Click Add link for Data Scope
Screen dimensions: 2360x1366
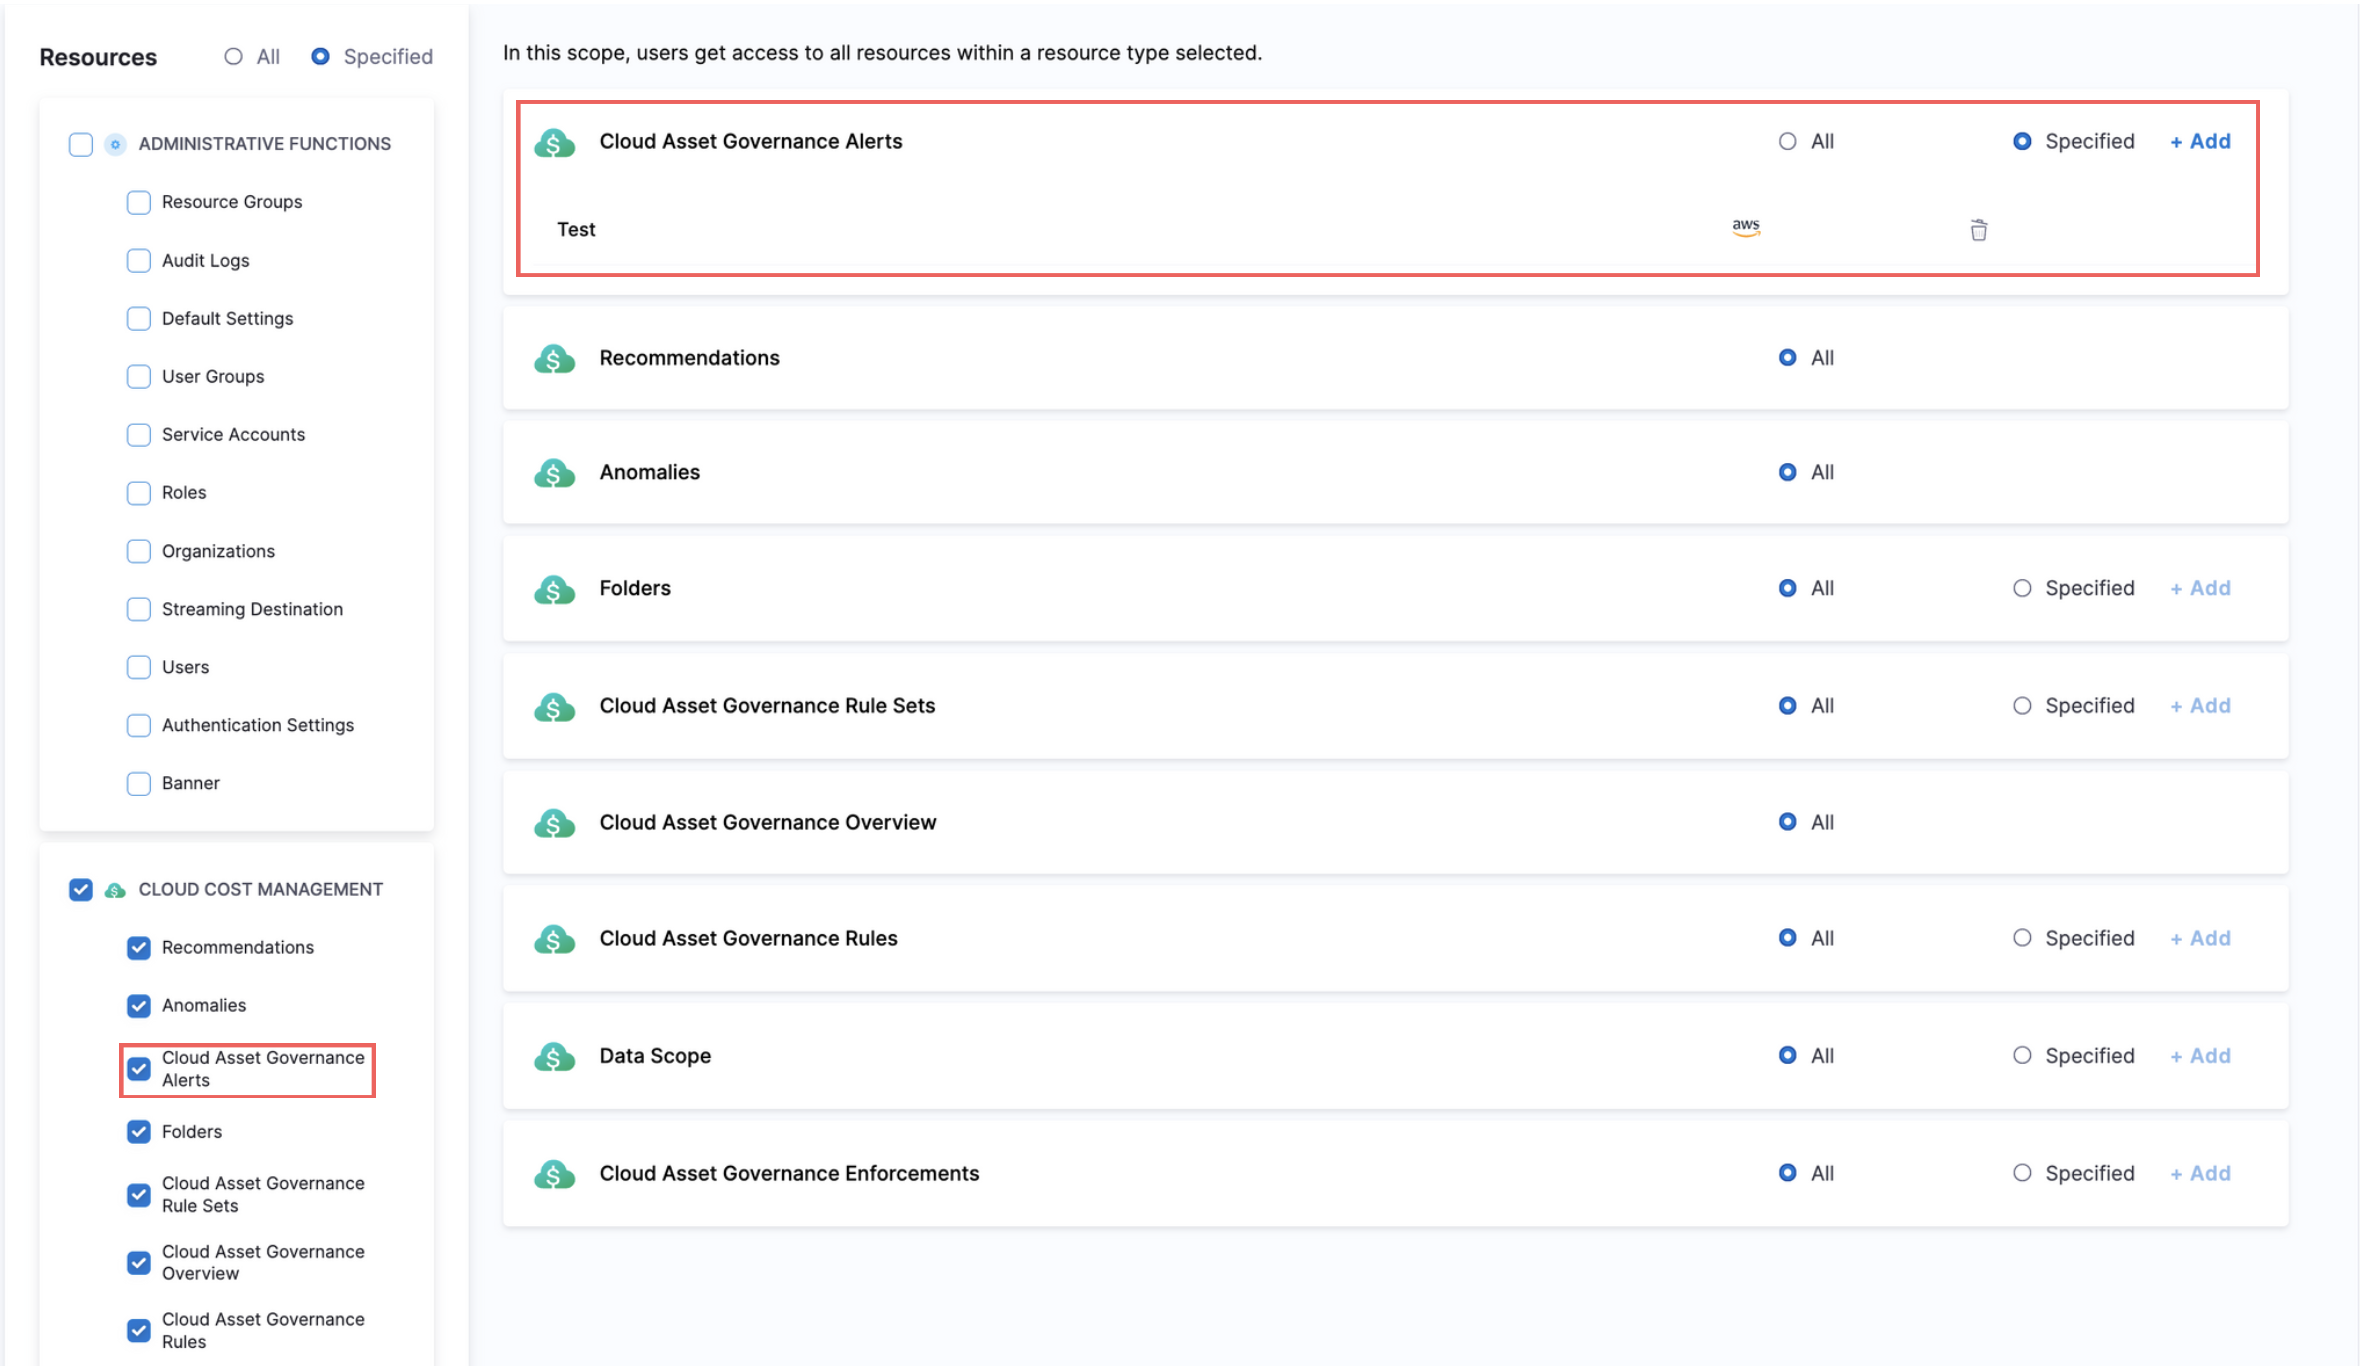point(2200,1056)
